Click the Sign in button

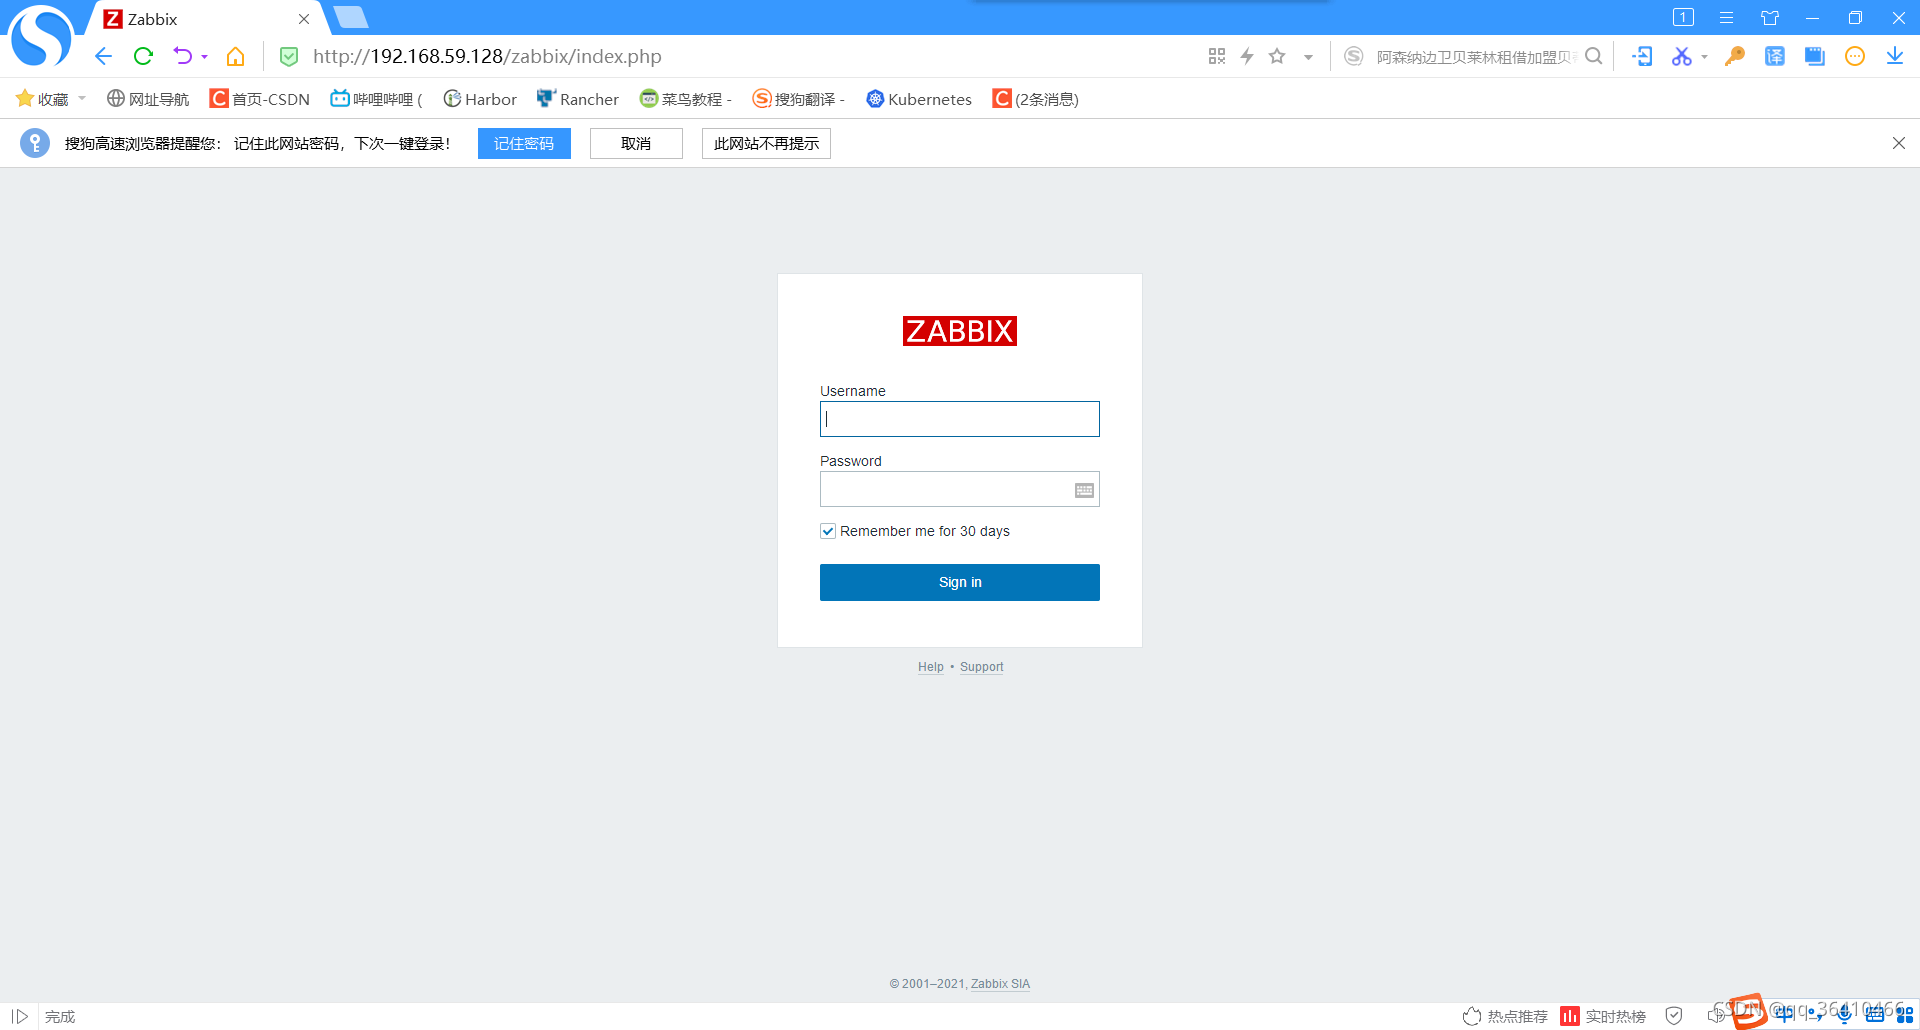coord(960,582)
